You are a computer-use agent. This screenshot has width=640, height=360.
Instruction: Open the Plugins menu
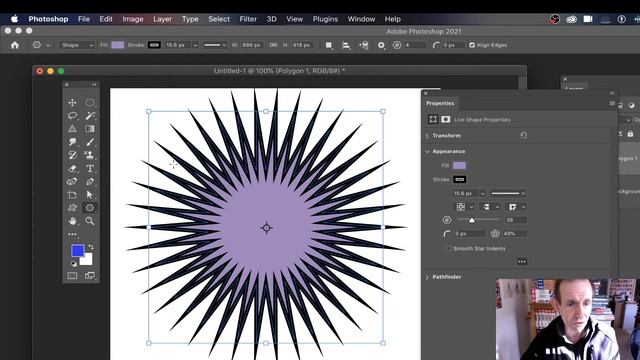(x=325, y=19)
